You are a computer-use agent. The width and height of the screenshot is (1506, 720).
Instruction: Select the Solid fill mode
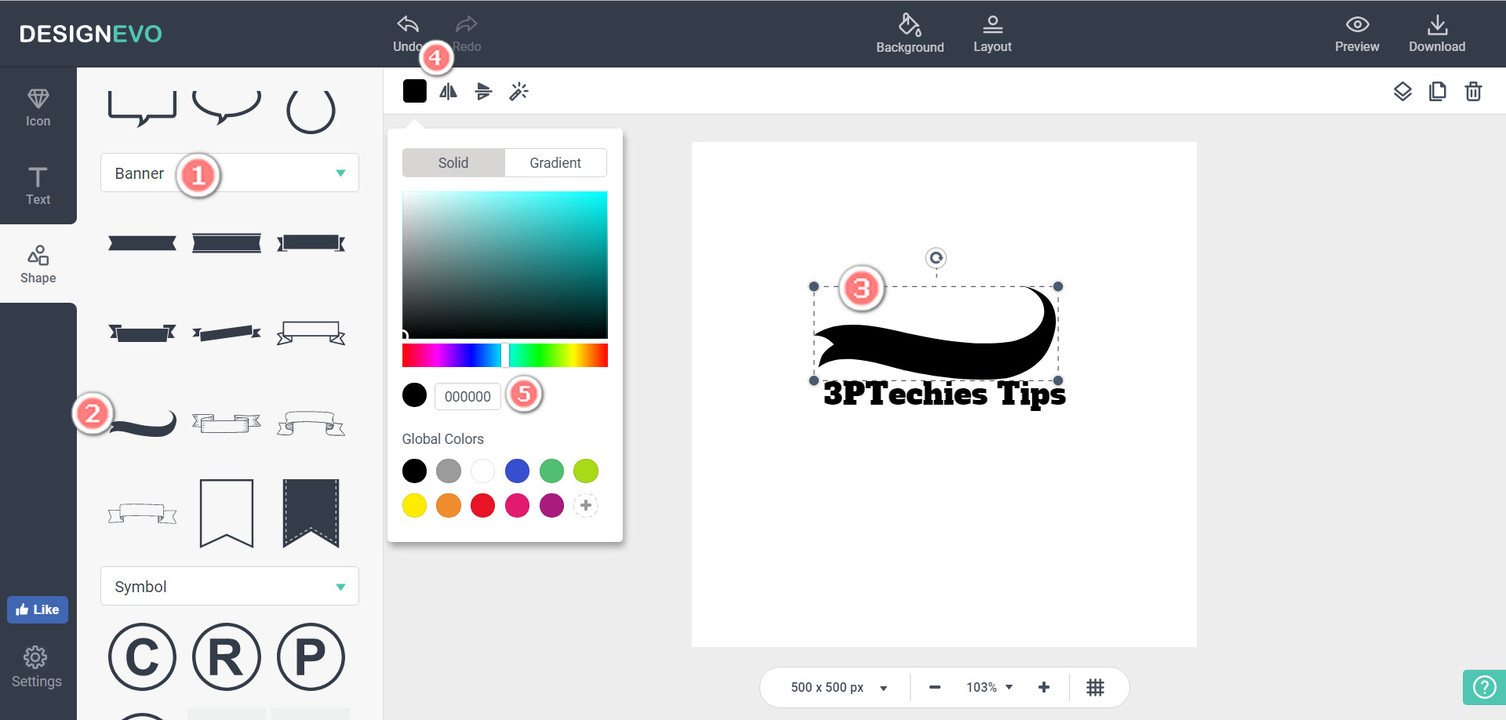[453, 163]
